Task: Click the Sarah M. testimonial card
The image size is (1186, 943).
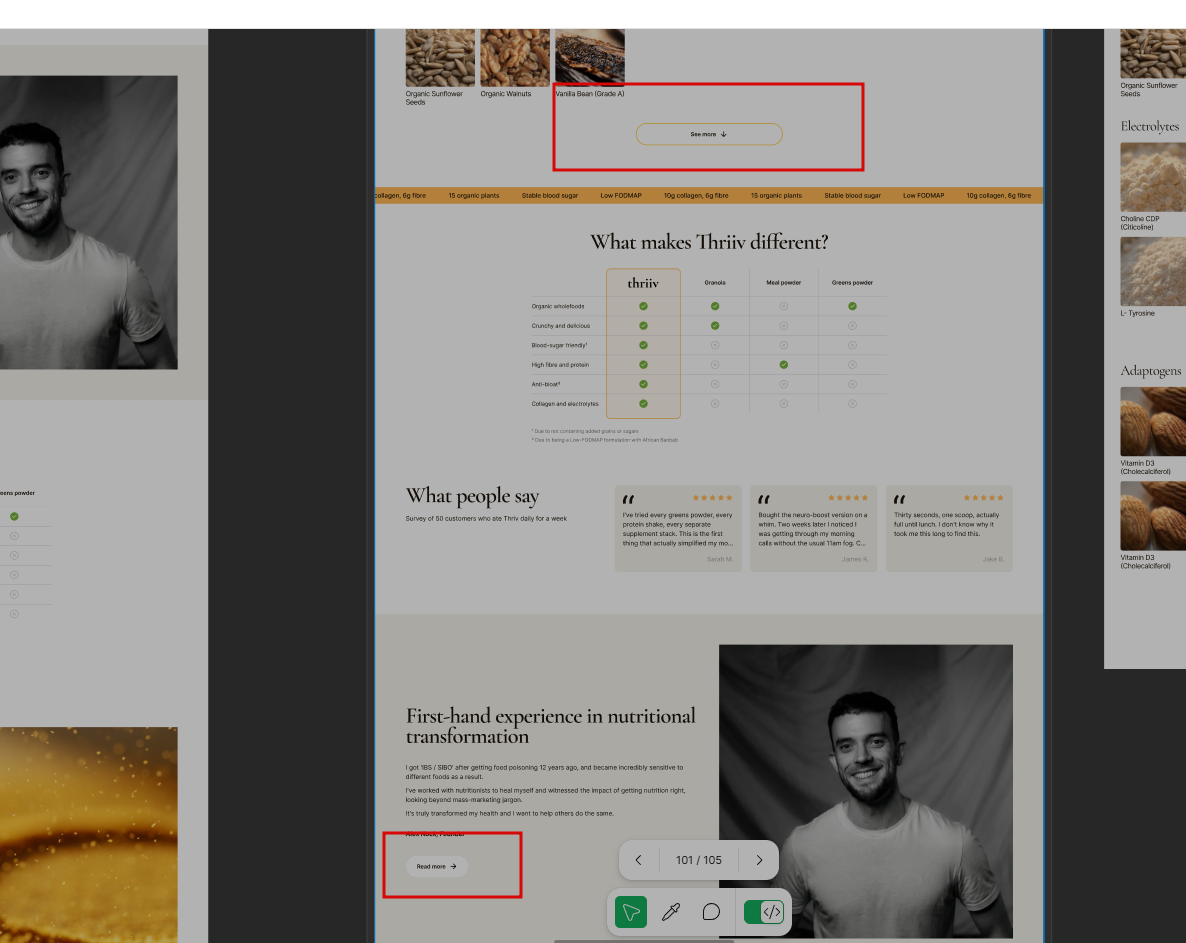Action: (x=678, y=529)
